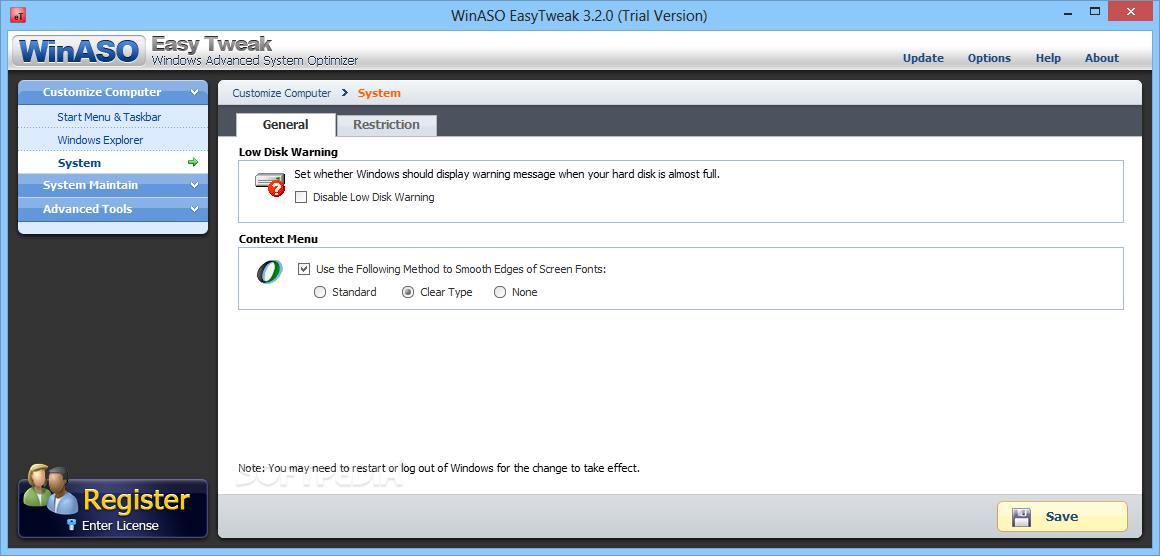
Task: Open the Update menu
Action: point(923,58)
